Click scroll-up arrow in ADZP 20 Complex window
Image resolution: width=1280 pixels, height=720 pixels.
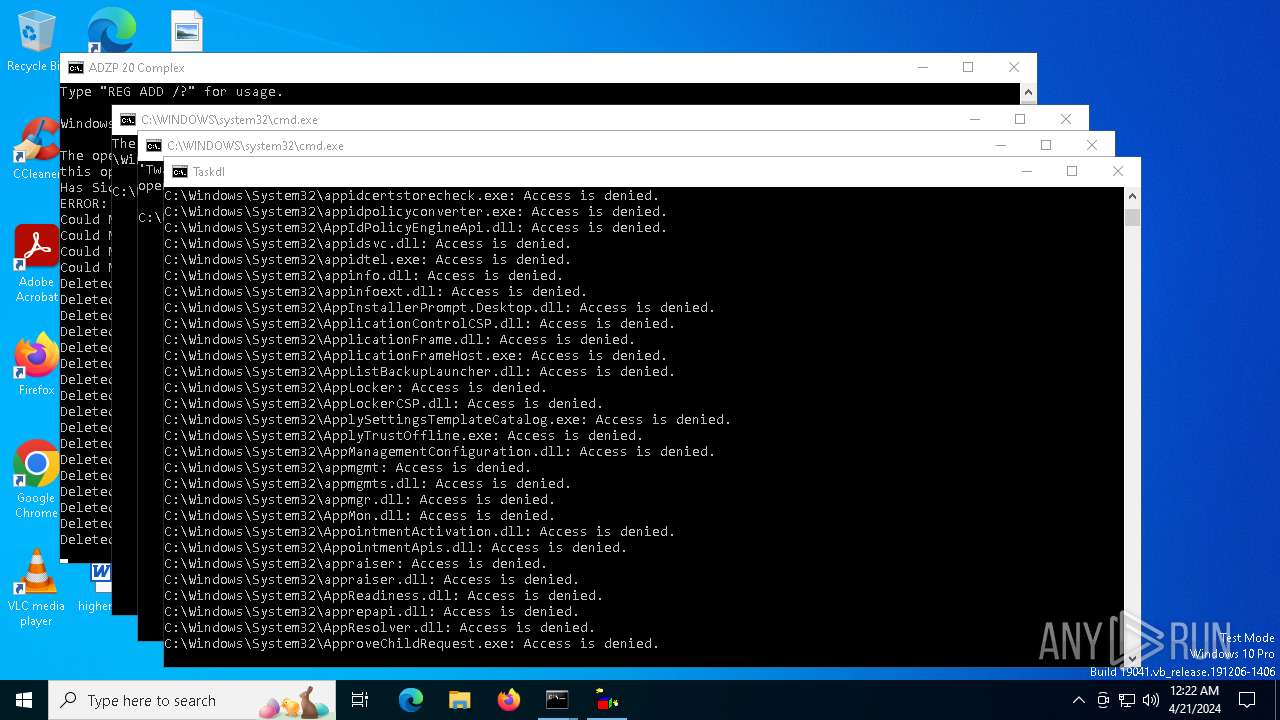click(1028, 93)
